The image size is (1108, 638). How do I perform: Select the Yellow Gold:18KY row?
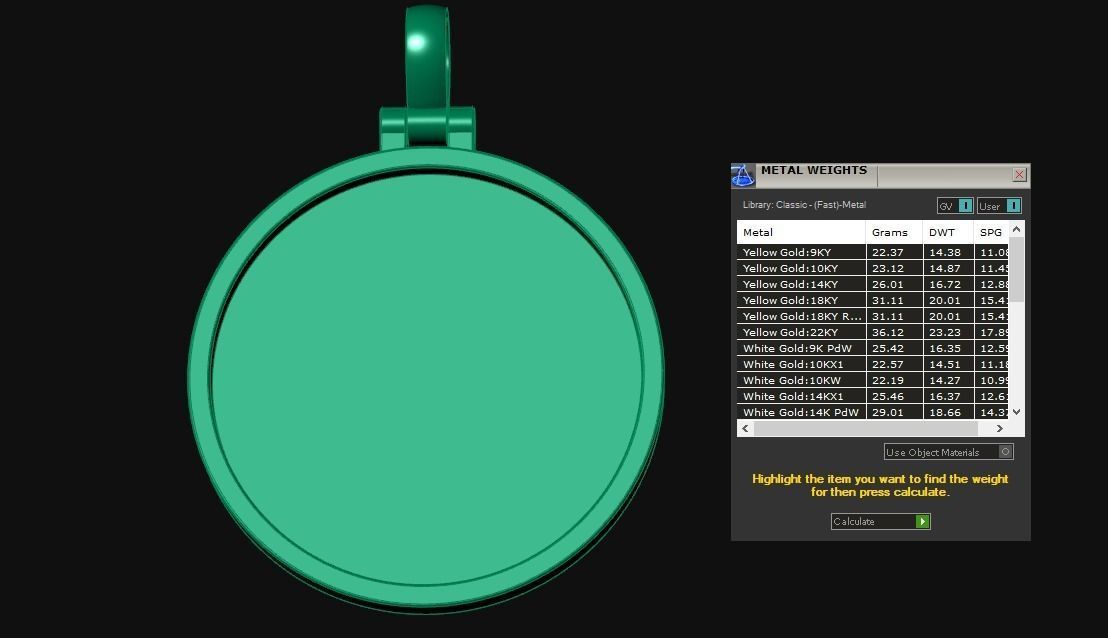pos(873,300)
